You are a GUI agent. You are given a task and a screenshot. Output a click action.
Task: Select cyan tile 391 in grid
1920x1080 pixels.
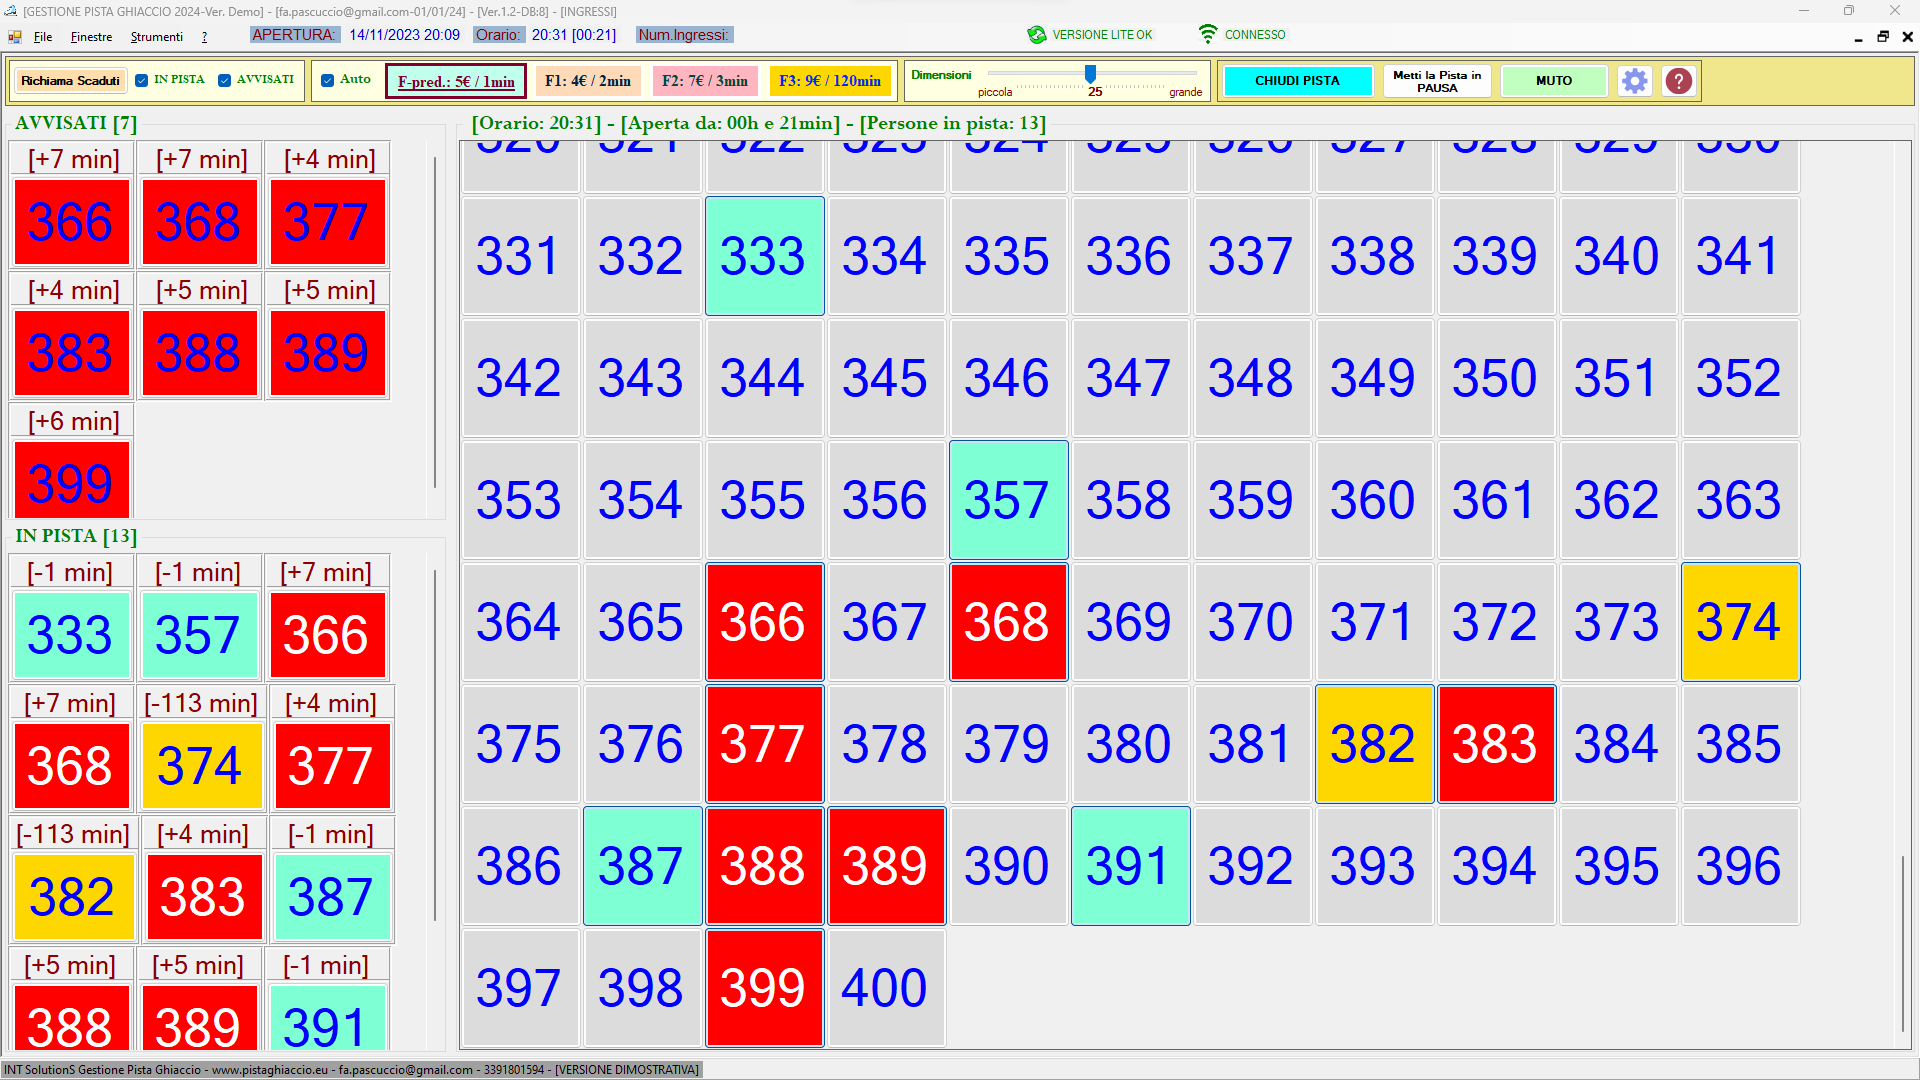tap(1129, 866)
